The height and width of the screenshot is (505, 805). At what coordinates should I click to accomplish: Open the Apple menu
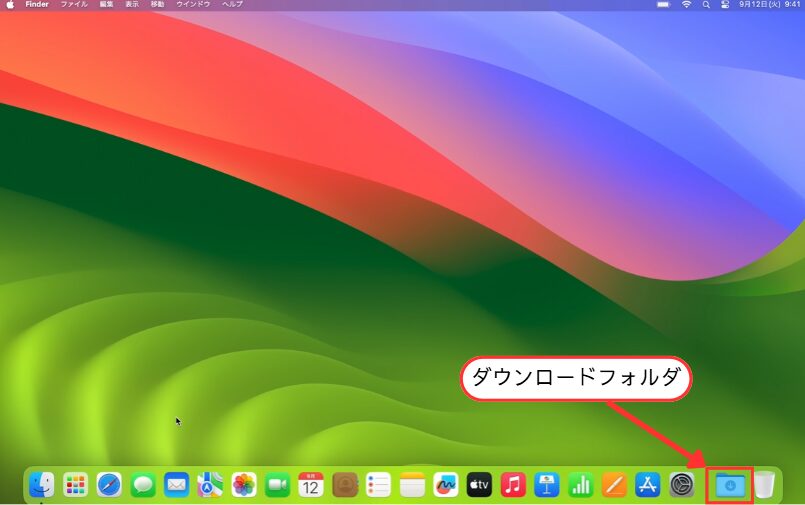point(10,5)
